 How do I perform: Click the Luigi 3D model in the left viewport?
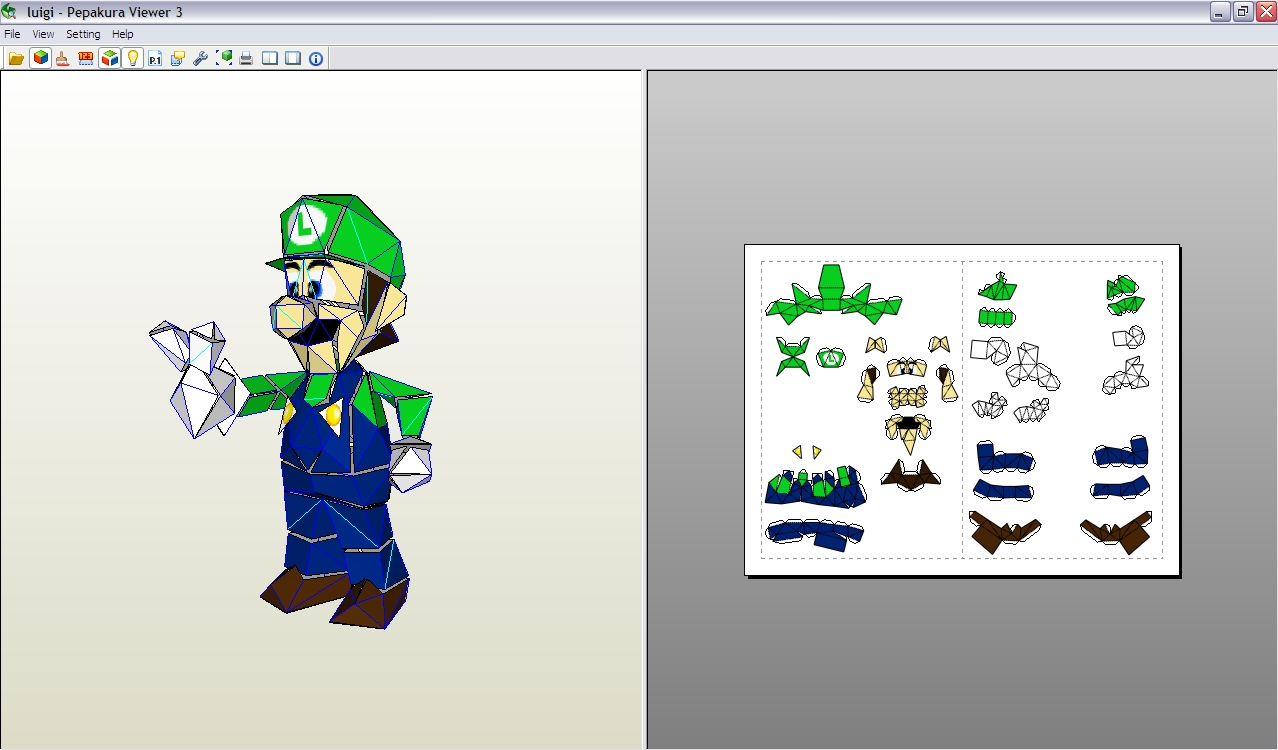coord(320,400)
